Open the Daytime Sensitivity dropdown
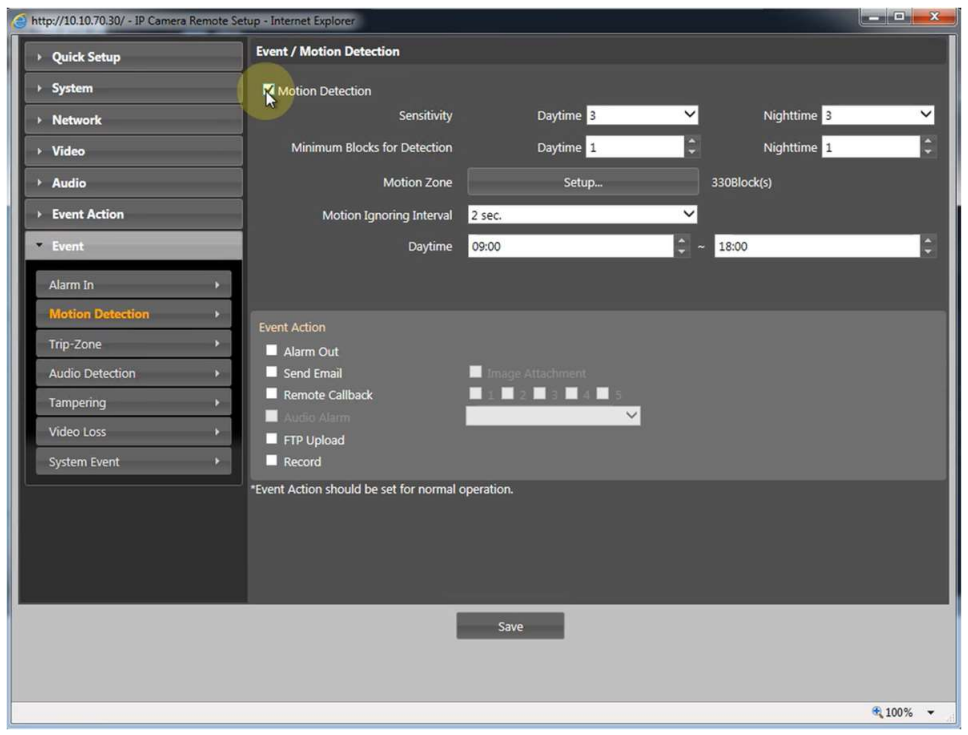 coord(642,115)
